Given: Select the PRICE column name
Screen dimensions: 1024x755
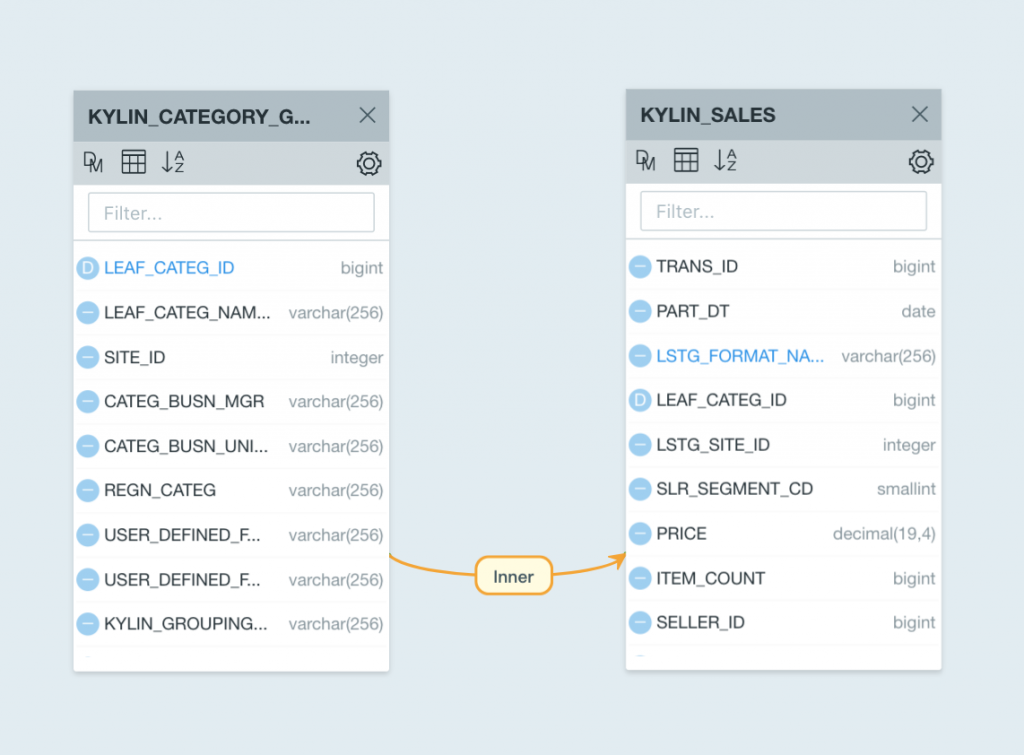Looking at the screenshot, I should [x=681, y=534].
